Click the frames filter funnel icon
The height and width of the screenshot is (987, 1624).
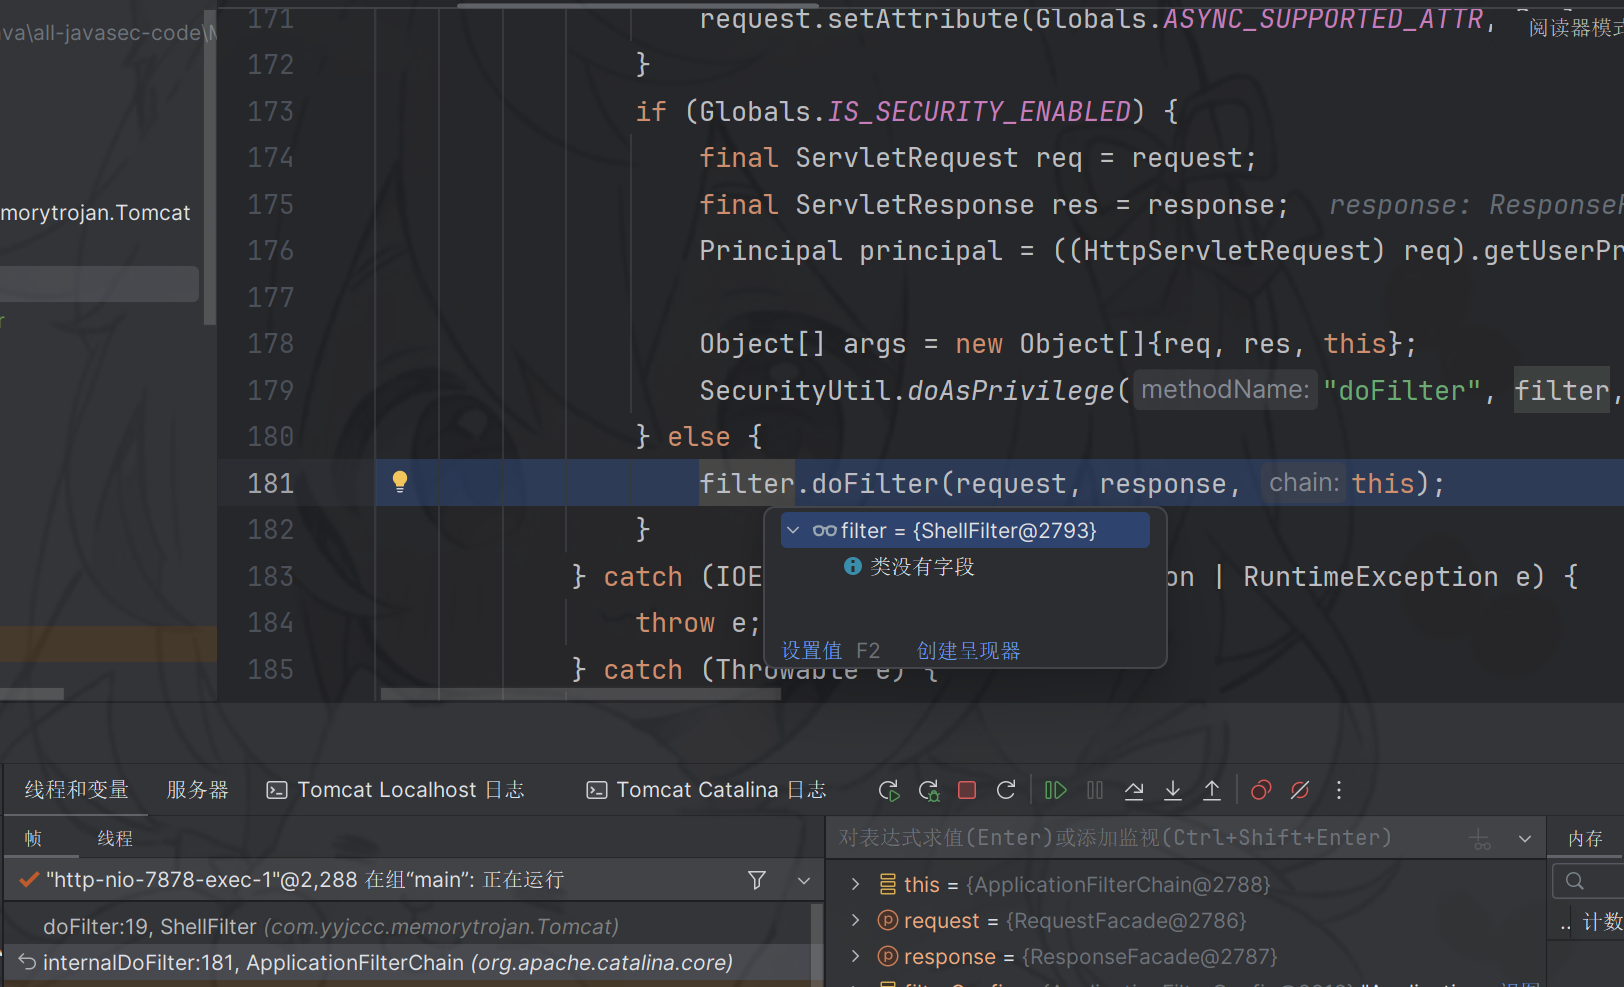pos(757,880)
